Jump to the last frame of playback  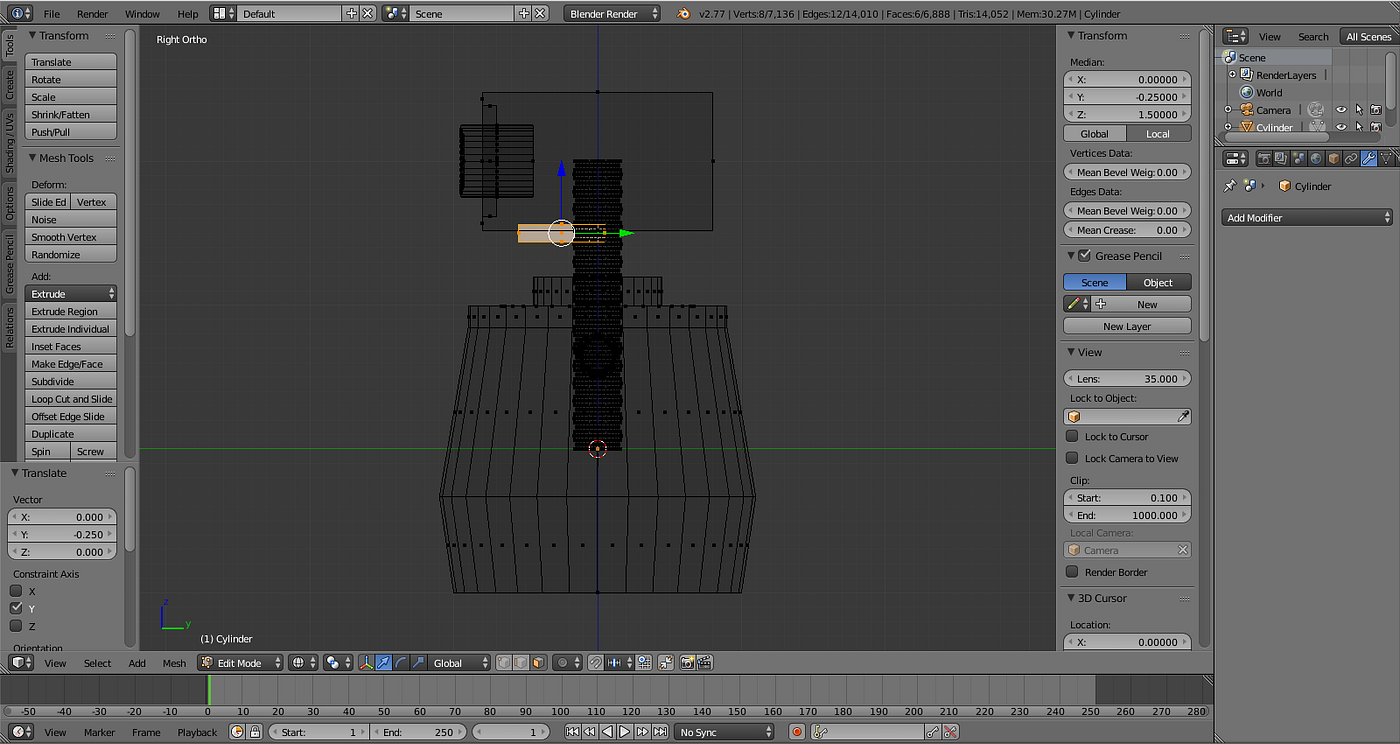coord(660,732)
